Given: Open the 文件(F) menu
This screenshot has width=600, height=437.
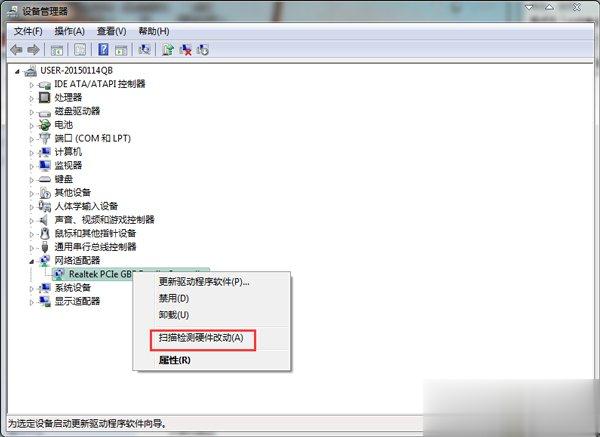Looking at the screenshot, I should coord(28,31).
